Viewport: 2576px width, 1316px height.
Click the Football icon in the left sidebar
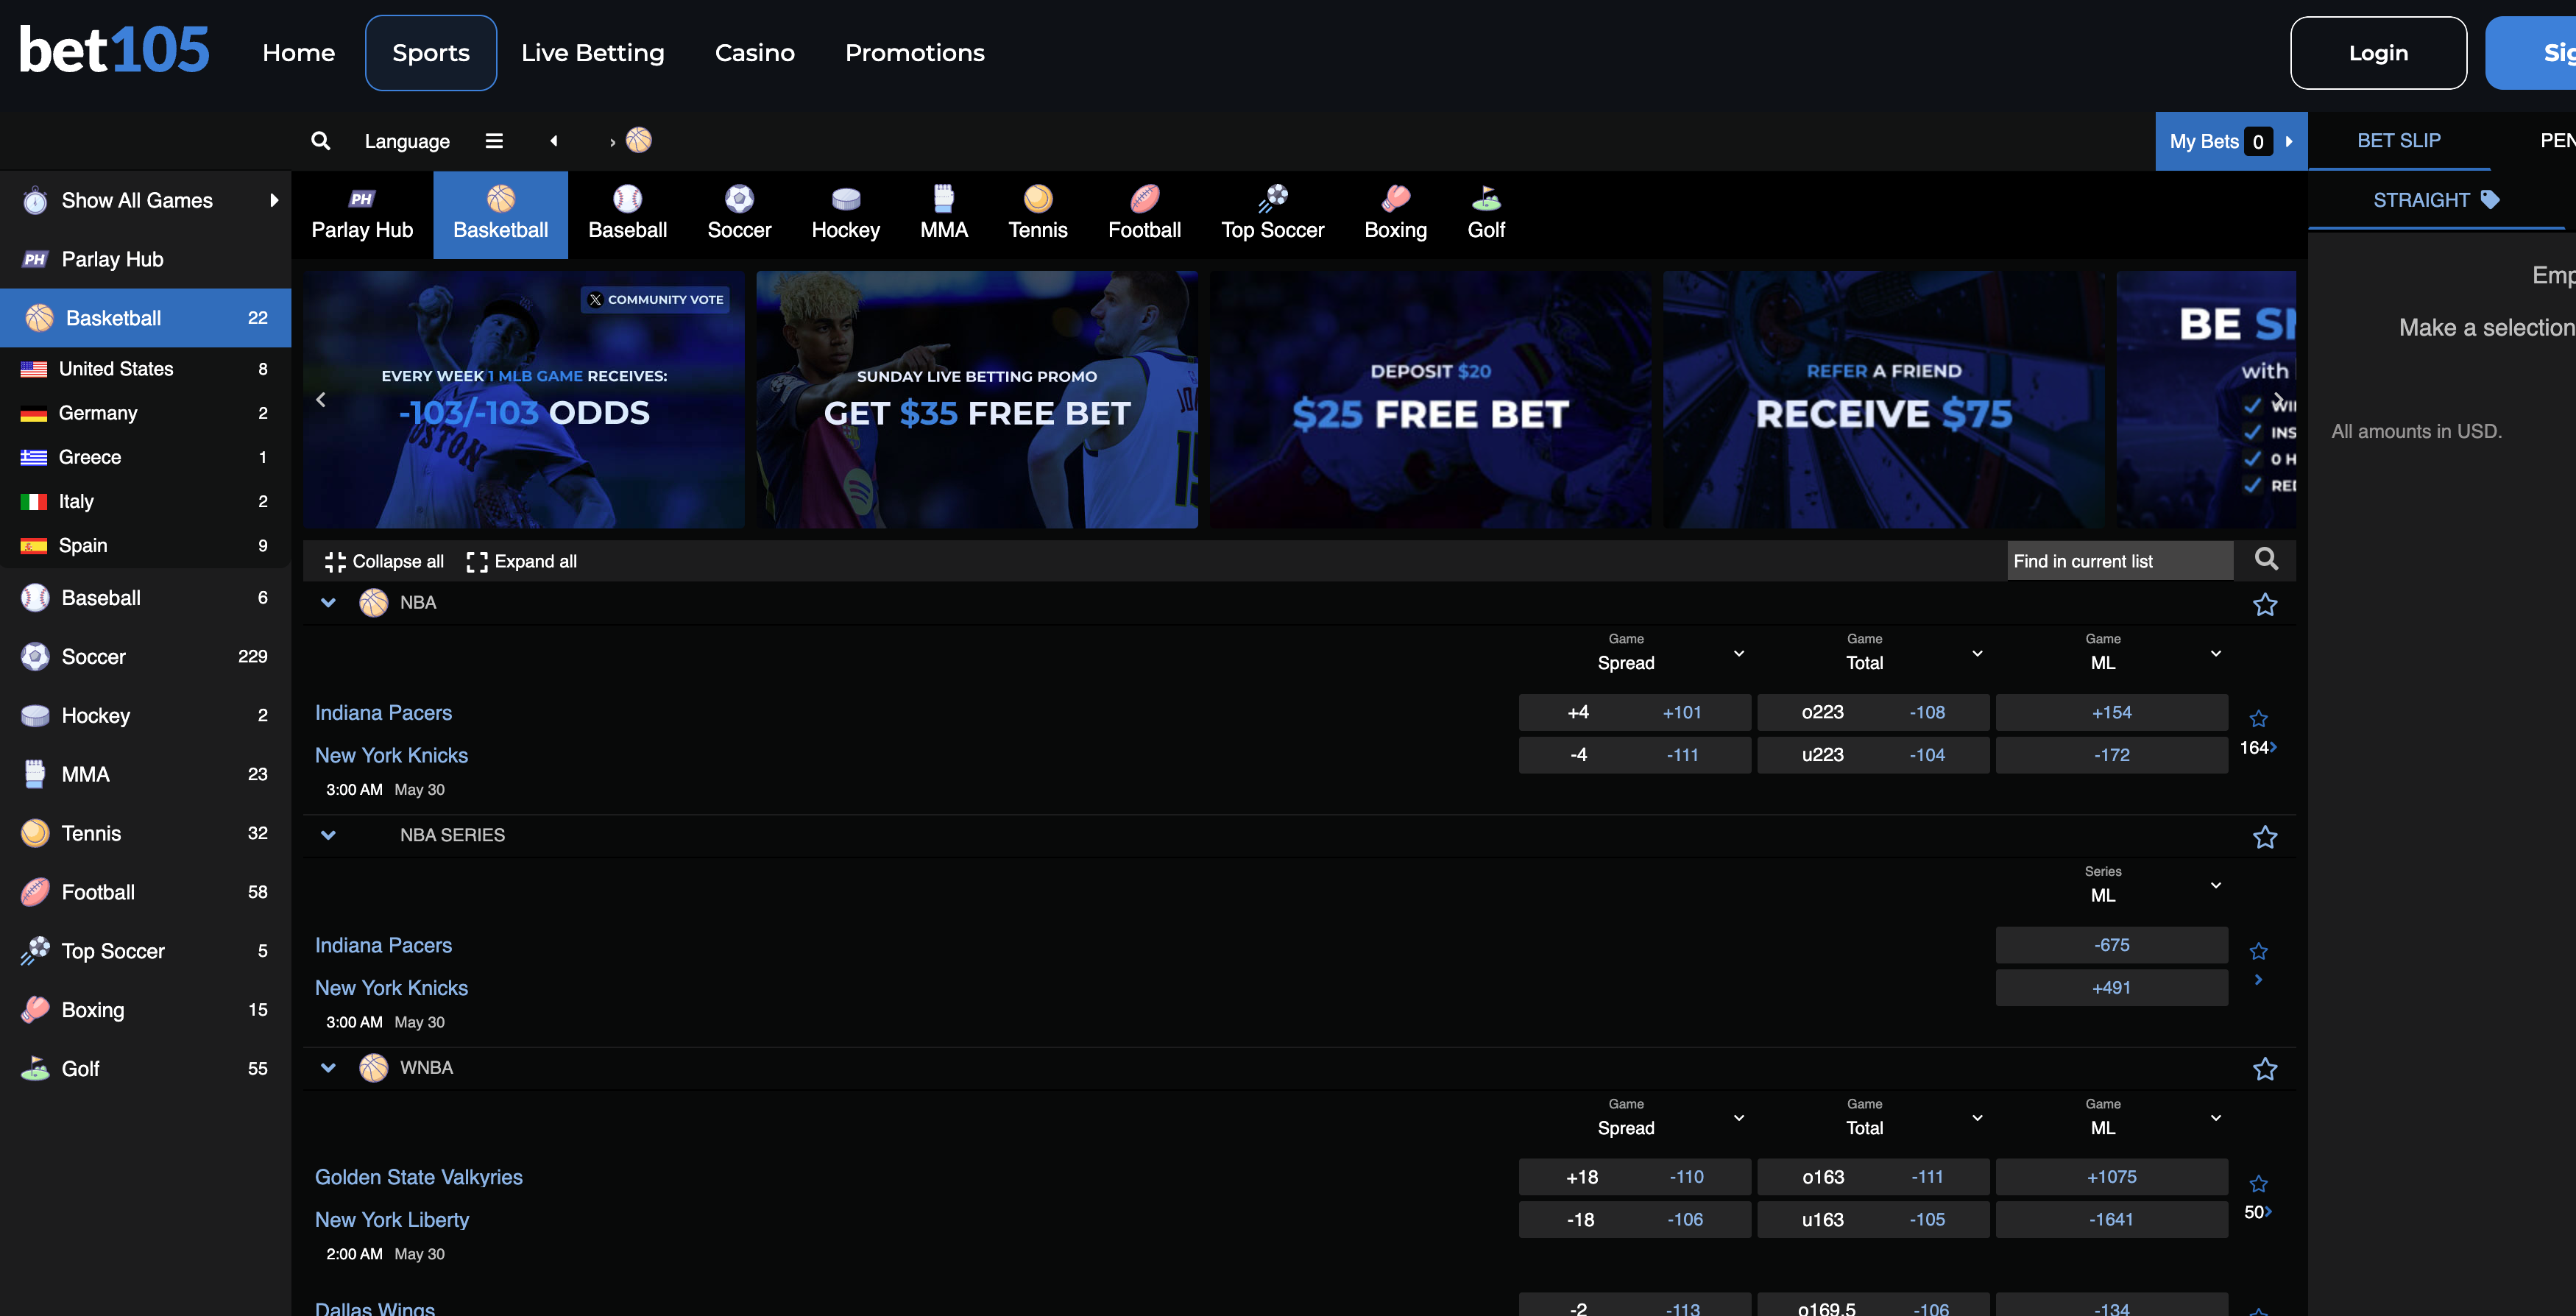tap(35, 892)
